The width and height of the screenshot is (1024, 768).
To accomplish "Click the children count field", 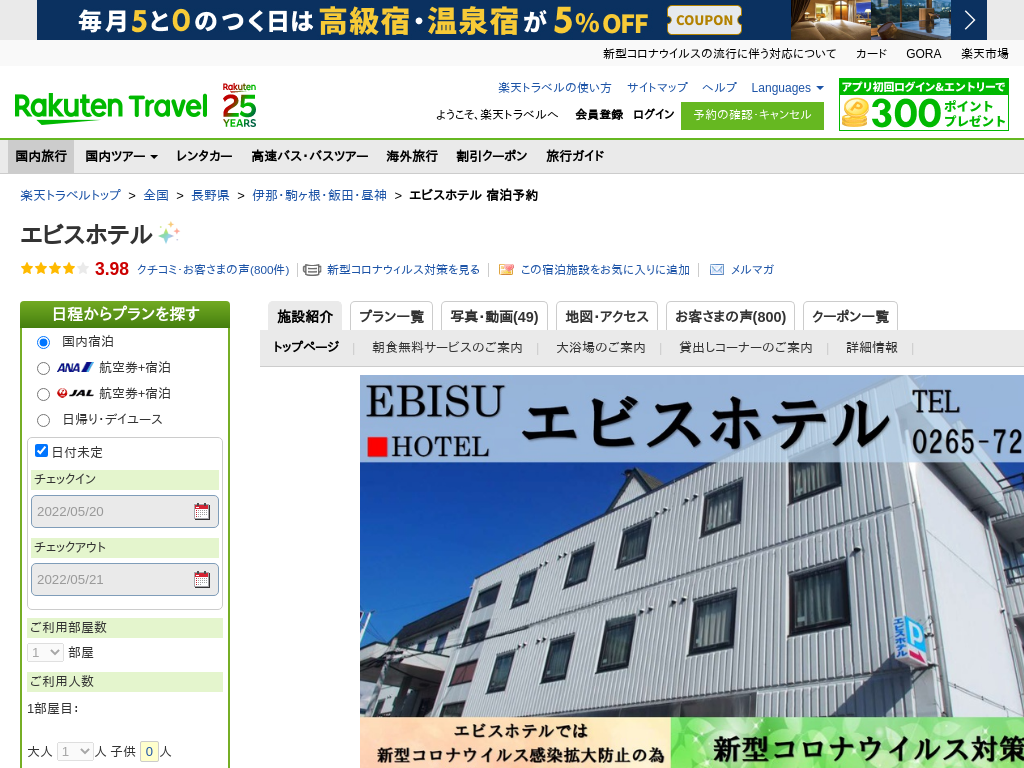I will coord(149,752).
